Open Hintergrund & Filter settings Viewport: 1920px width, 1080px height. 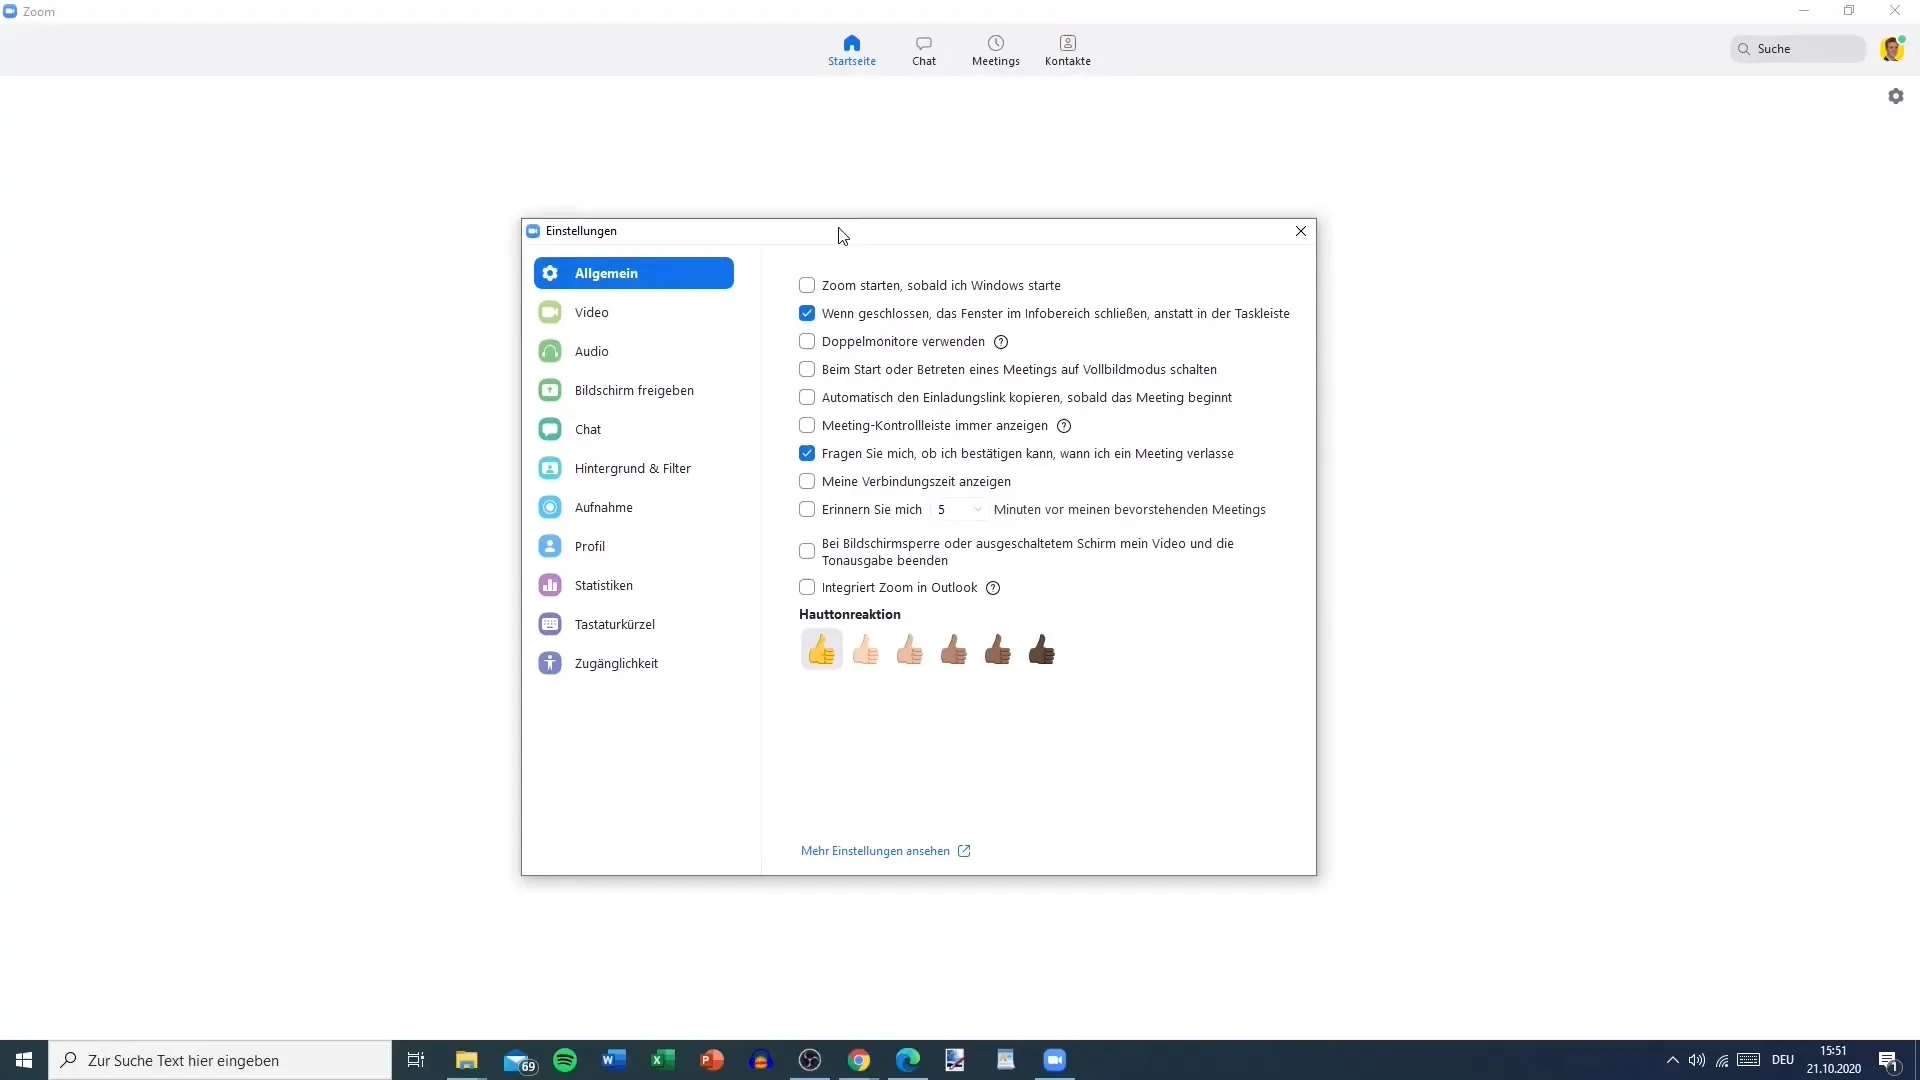633,468
